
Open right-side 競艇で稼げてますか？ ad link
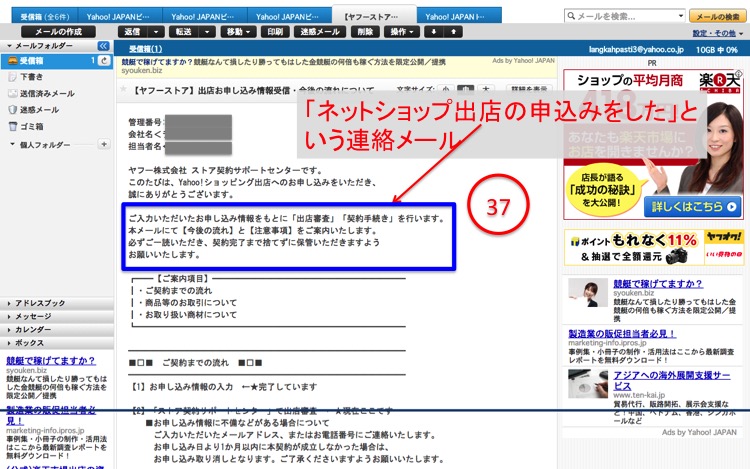(x=658, y=284)
